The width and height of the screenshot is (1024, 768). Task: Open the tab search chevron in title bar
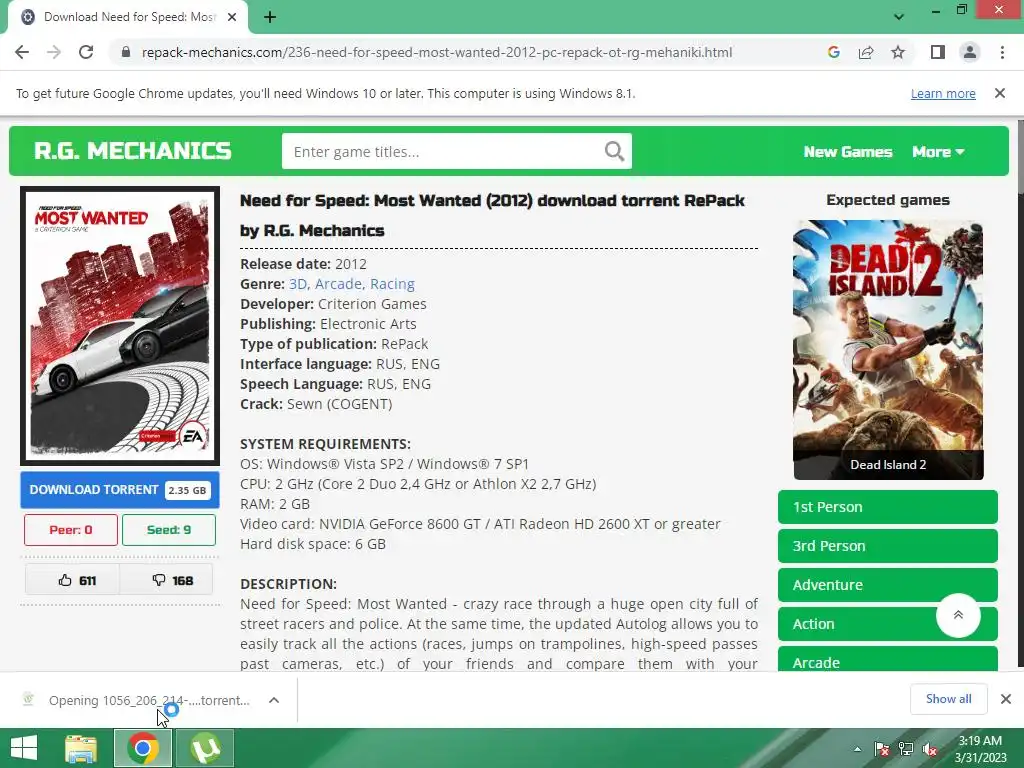pos(899,17)
